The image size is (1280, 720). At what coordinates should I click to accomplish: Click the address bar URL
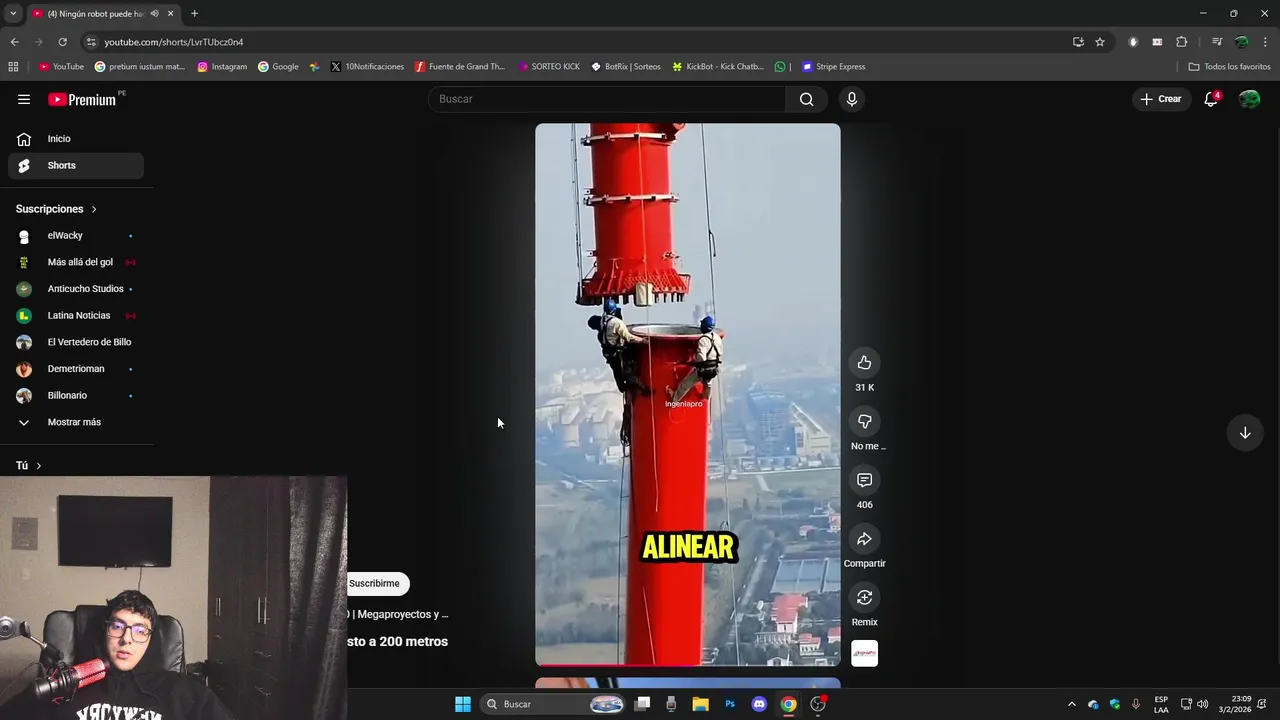[174, 42]
